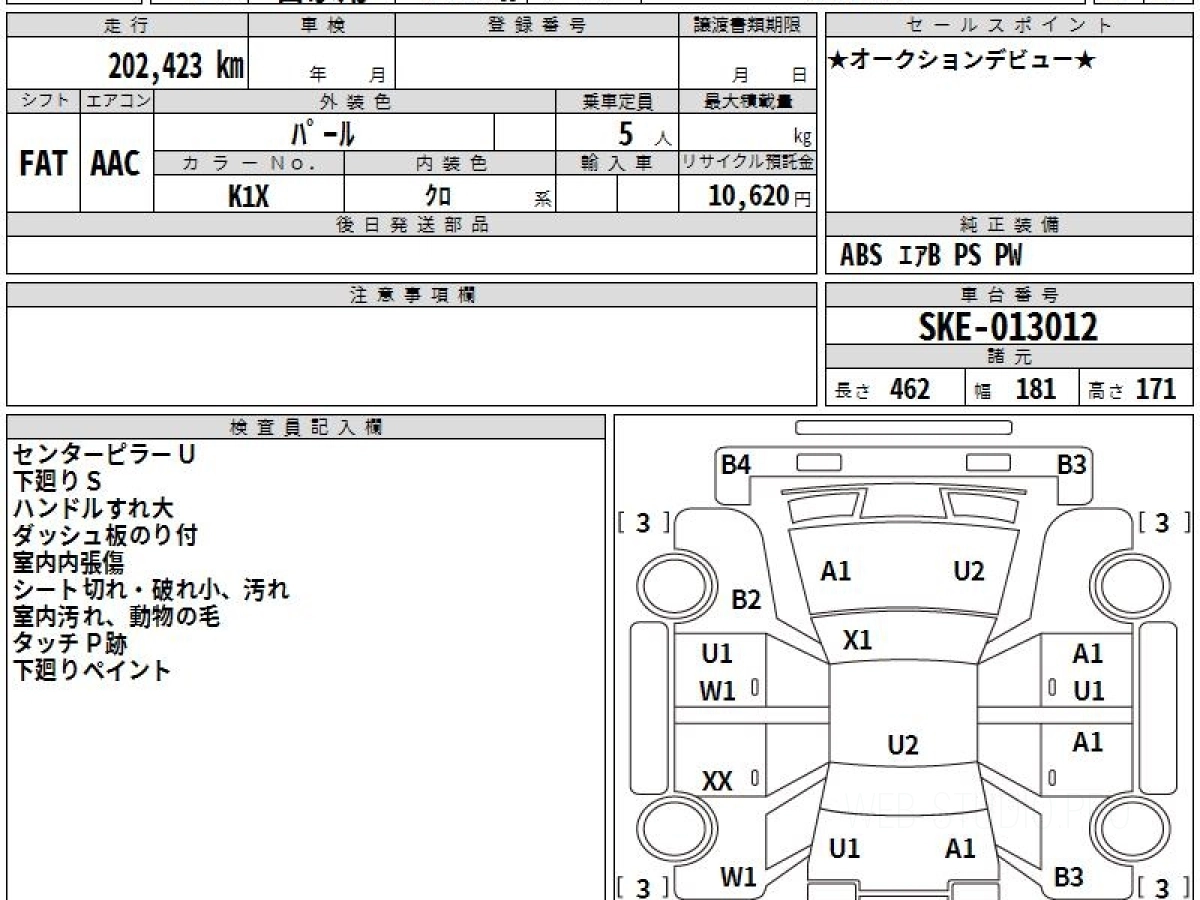Select the 下廻りペイント note line
This screenshot has width=1200, height=900.
click(92, 670)
